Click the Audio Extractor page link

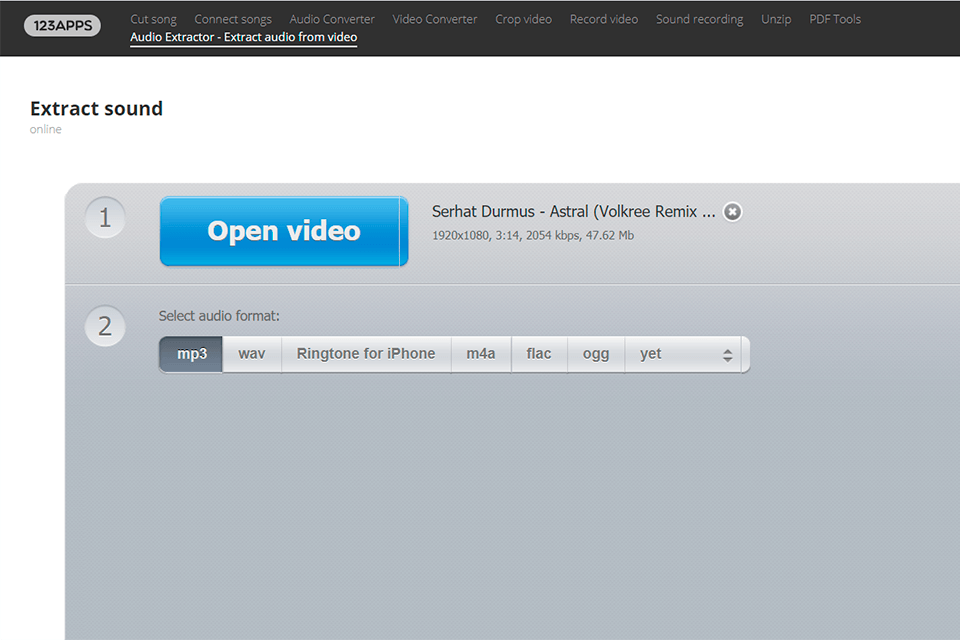pos(244,37)
